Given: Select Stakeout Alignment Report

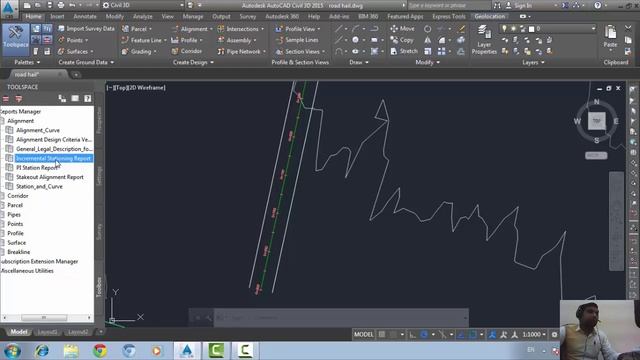Looking at the screenshot, I should 50,177.
